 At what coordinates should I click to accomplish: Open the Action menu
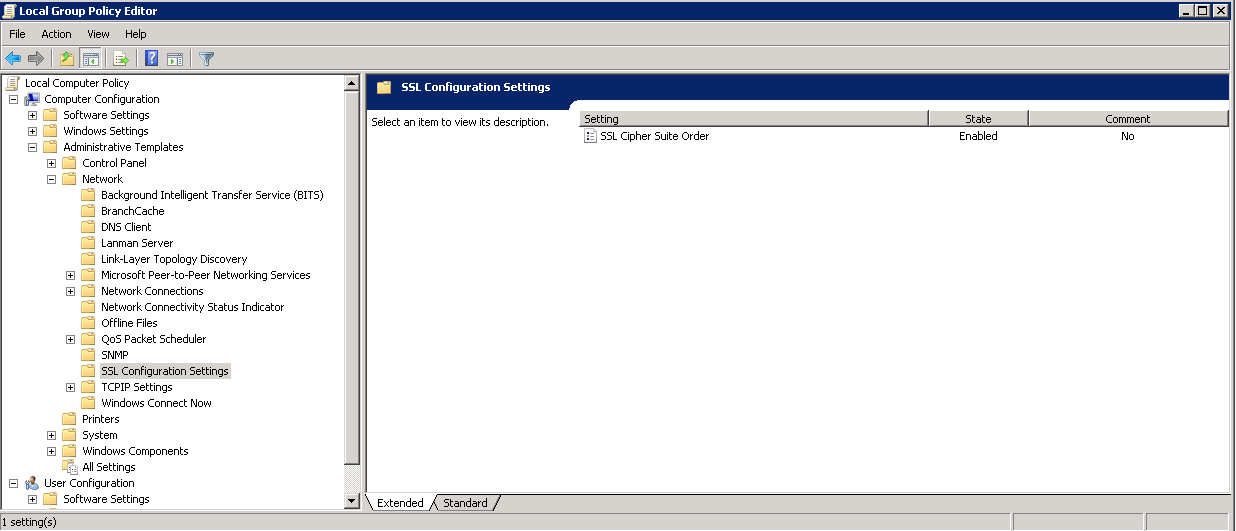pyautogui.click(x=56, y=34)
